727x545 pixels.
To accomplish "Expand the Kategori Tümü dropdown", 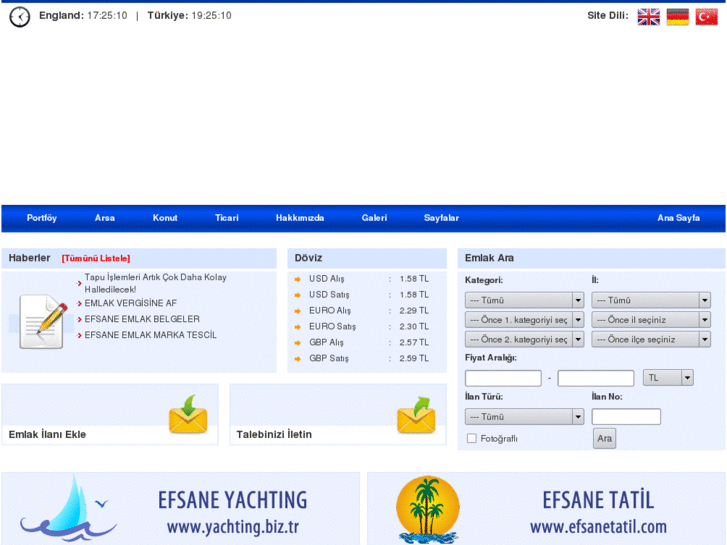I will (x=524, y=300).
